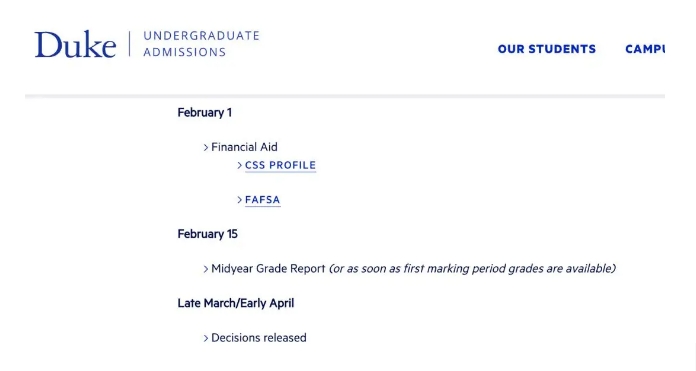Image resolution: width=696 pixels, height=371 pixels.
Task: Click the Duke logo wordmark
Action: pos(75,44)
